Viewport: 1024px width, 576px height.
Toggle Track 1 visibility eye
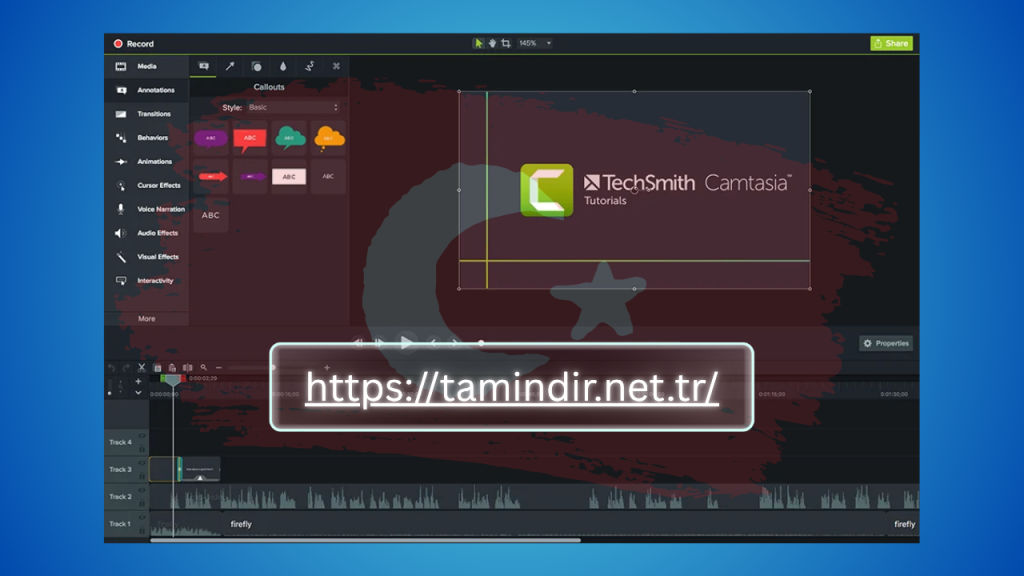[142, 518]
